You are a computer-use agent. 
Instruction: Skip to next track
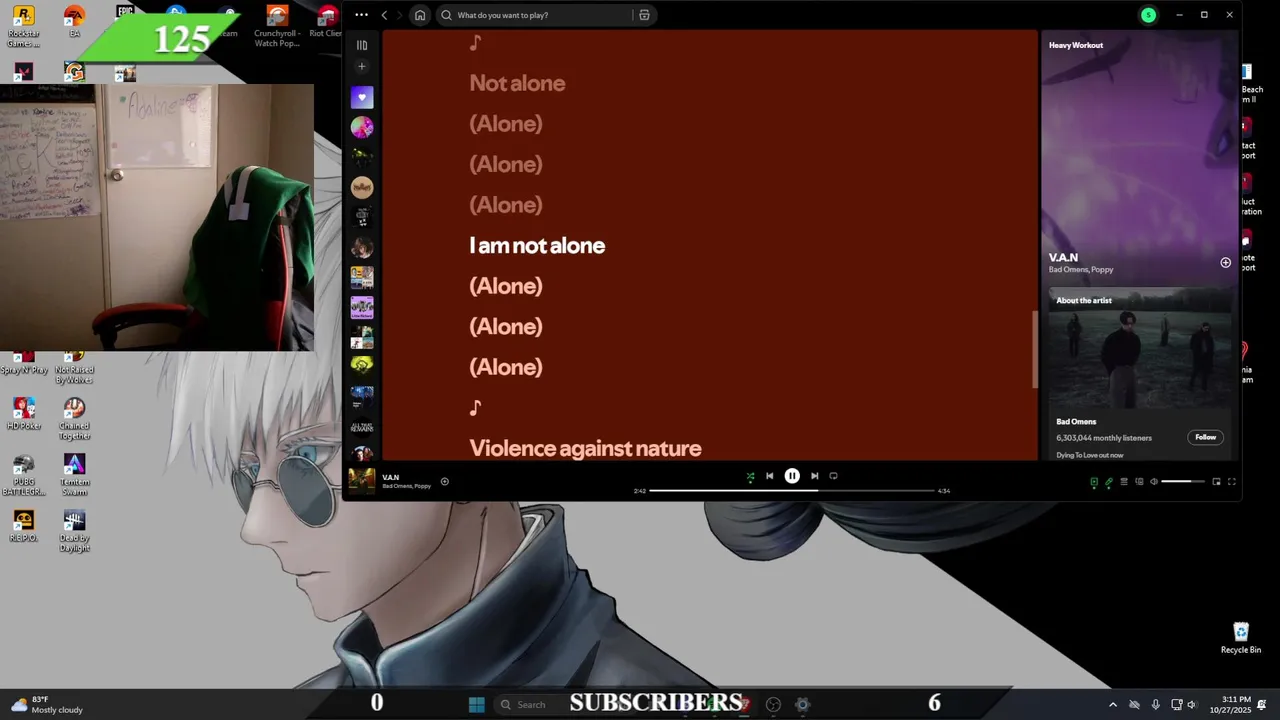pyautogui.click(x=814, y=476)
